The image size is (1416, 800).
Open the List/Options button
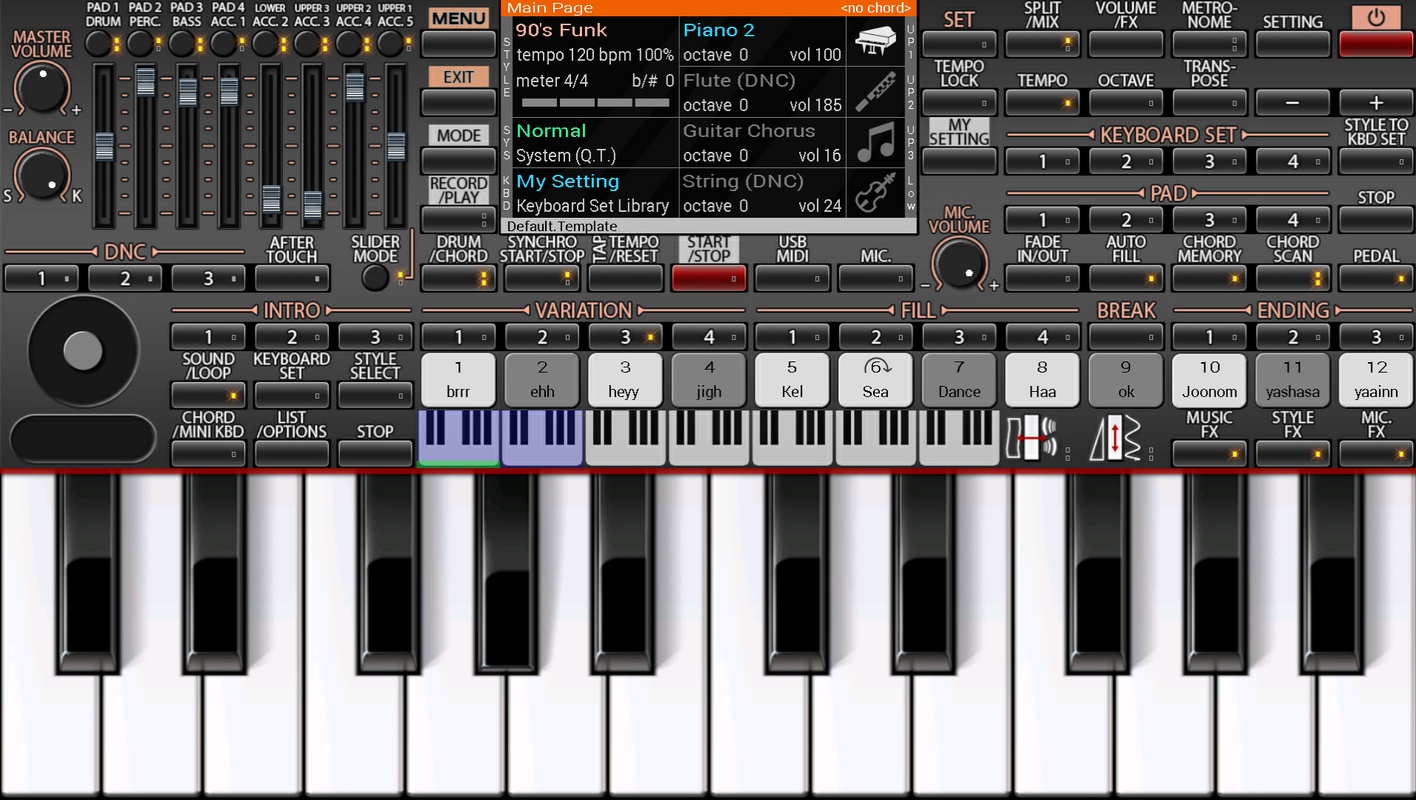(x=292, y=453)
